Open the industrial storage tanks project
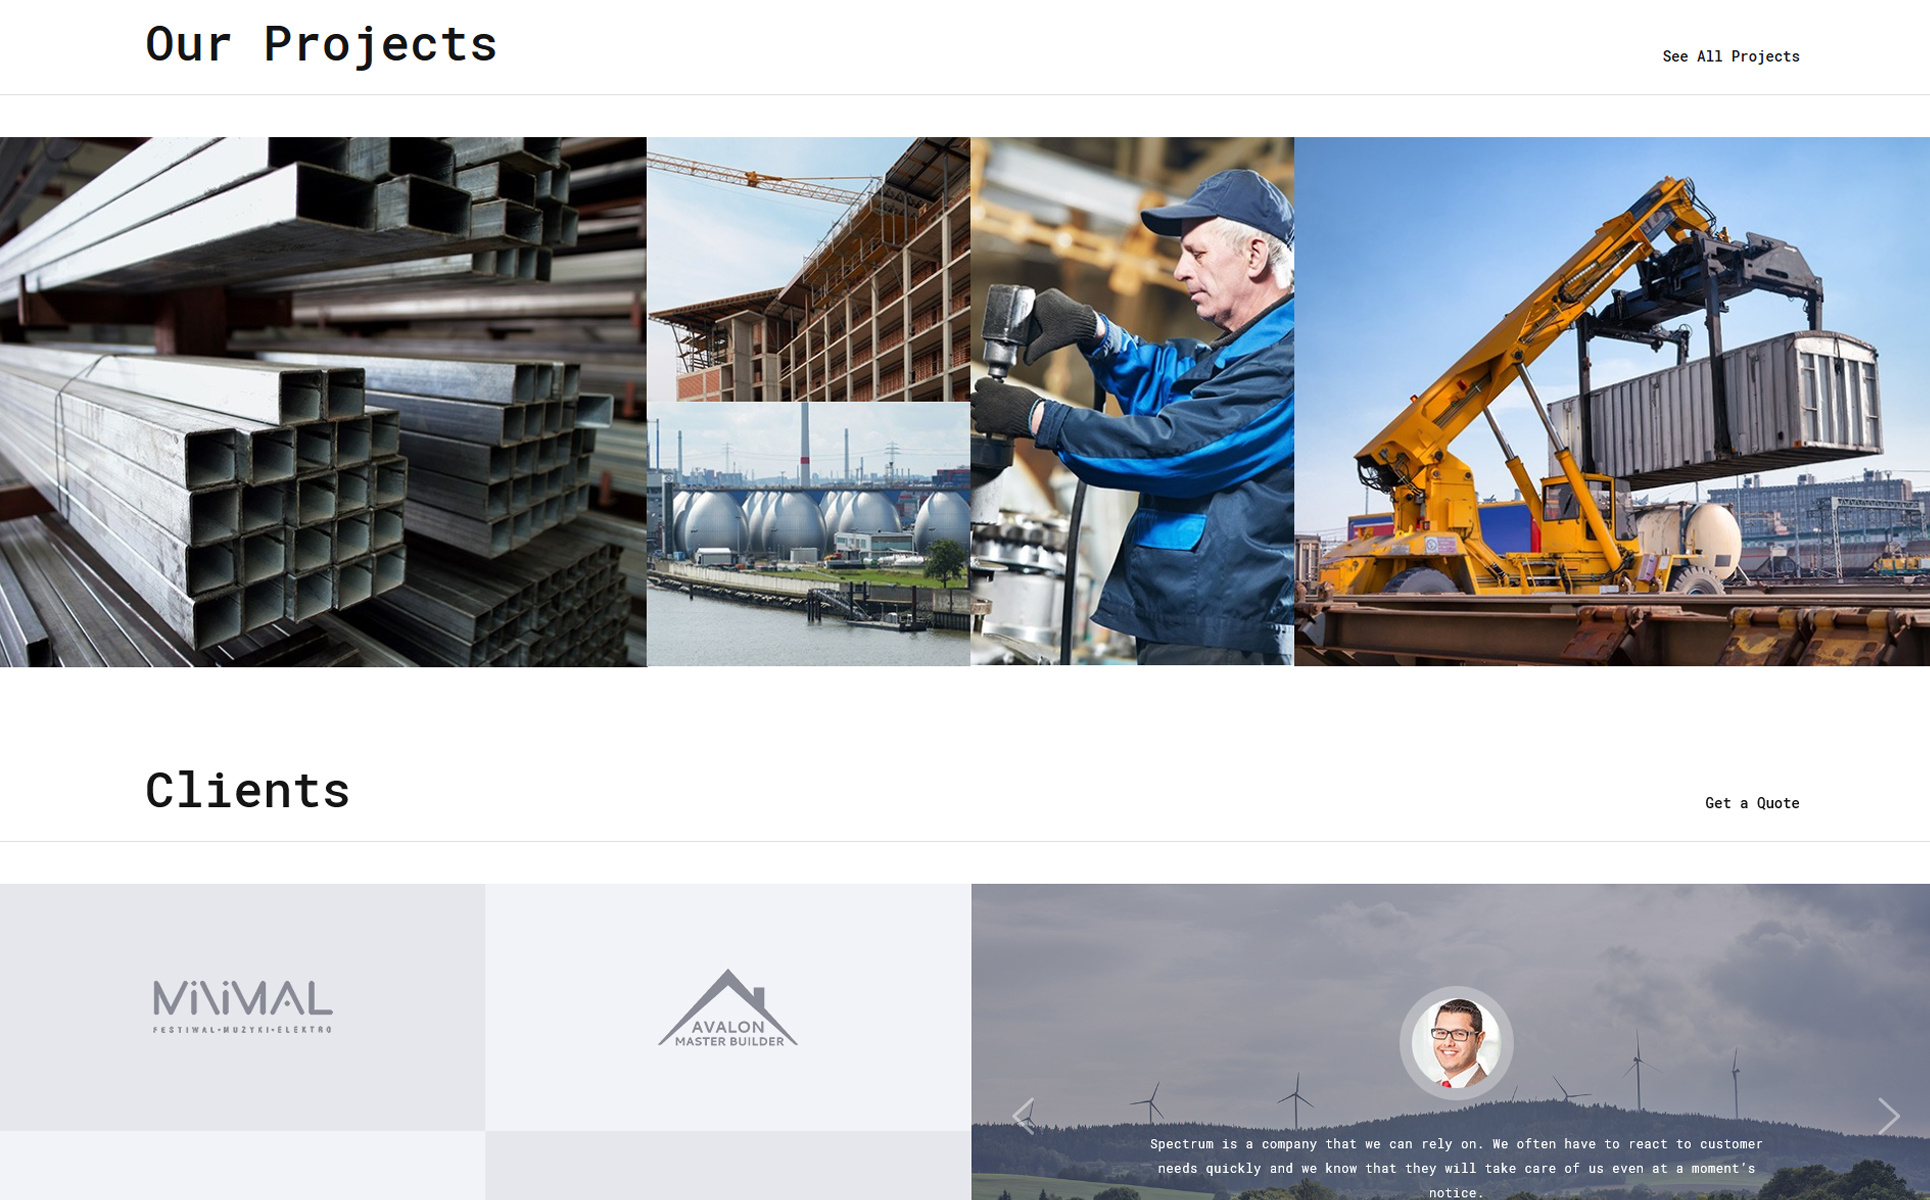The width and height of the screenshot is (1930, 1200). 808,534
